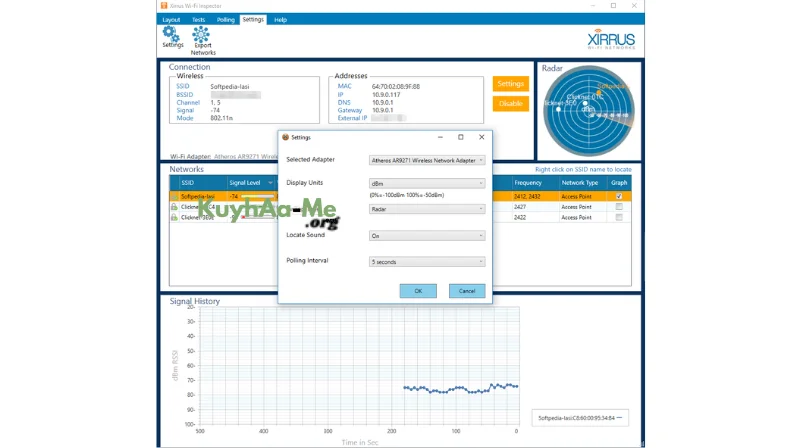Viewport: 800px width, 448px height.
Task: Click IP address value 10.9.0.117
Action: point(386,95)
